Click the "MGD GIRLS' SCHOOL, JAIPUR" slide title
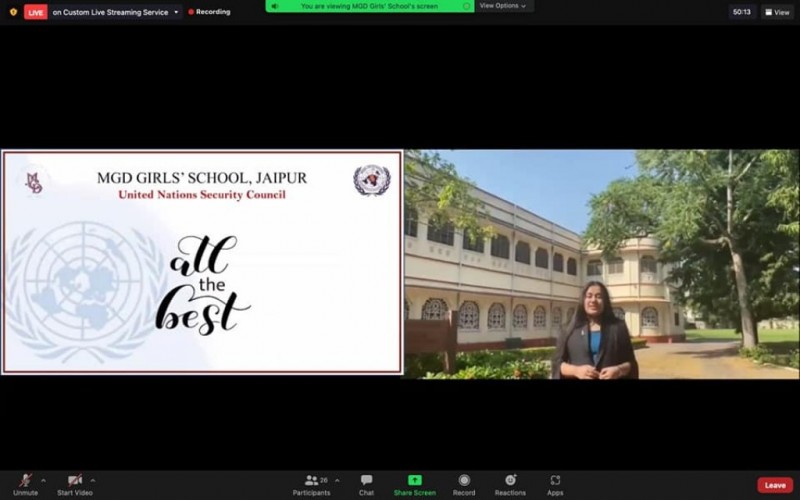The image size is (800, 500). tap(202, 178)
